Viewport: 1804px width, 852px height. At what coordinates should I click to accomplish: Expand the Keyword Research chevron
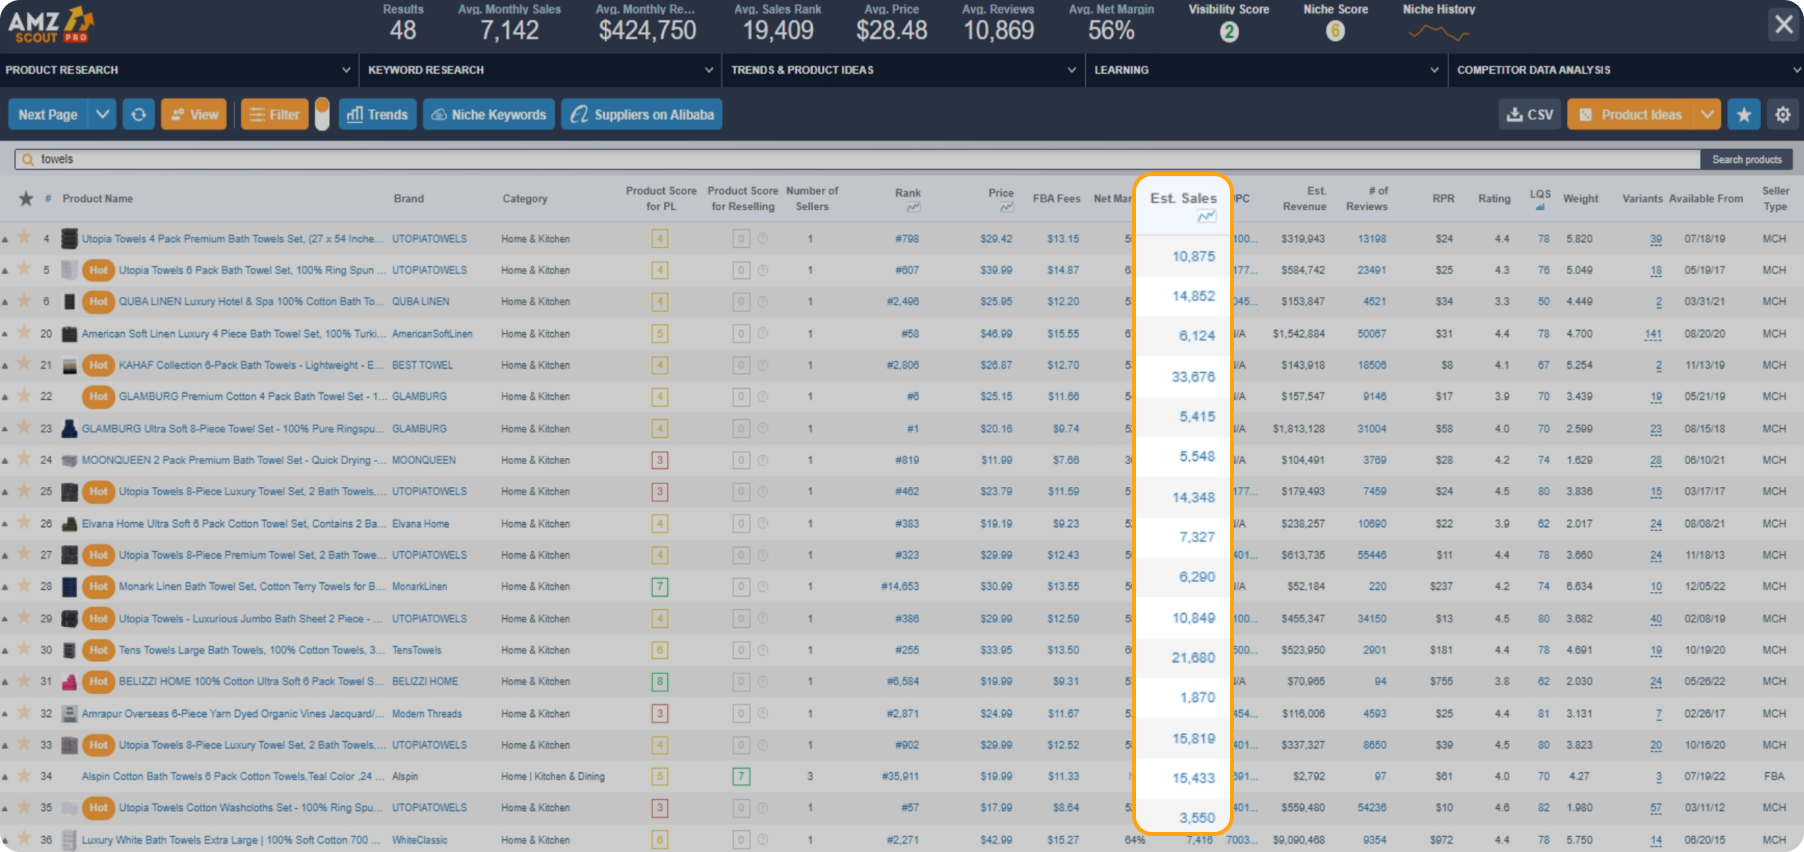click(709, 70)
